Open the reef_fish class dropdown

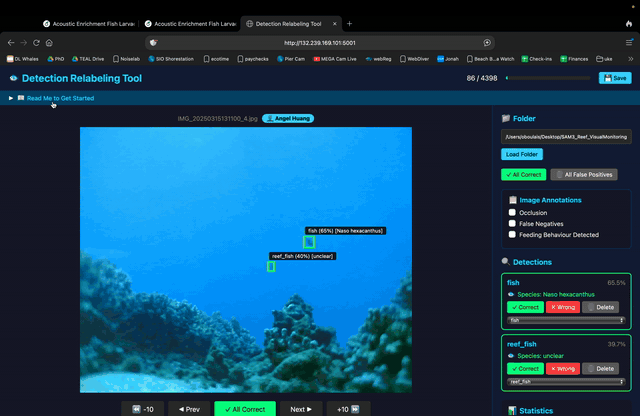click(x=566, y=382)
